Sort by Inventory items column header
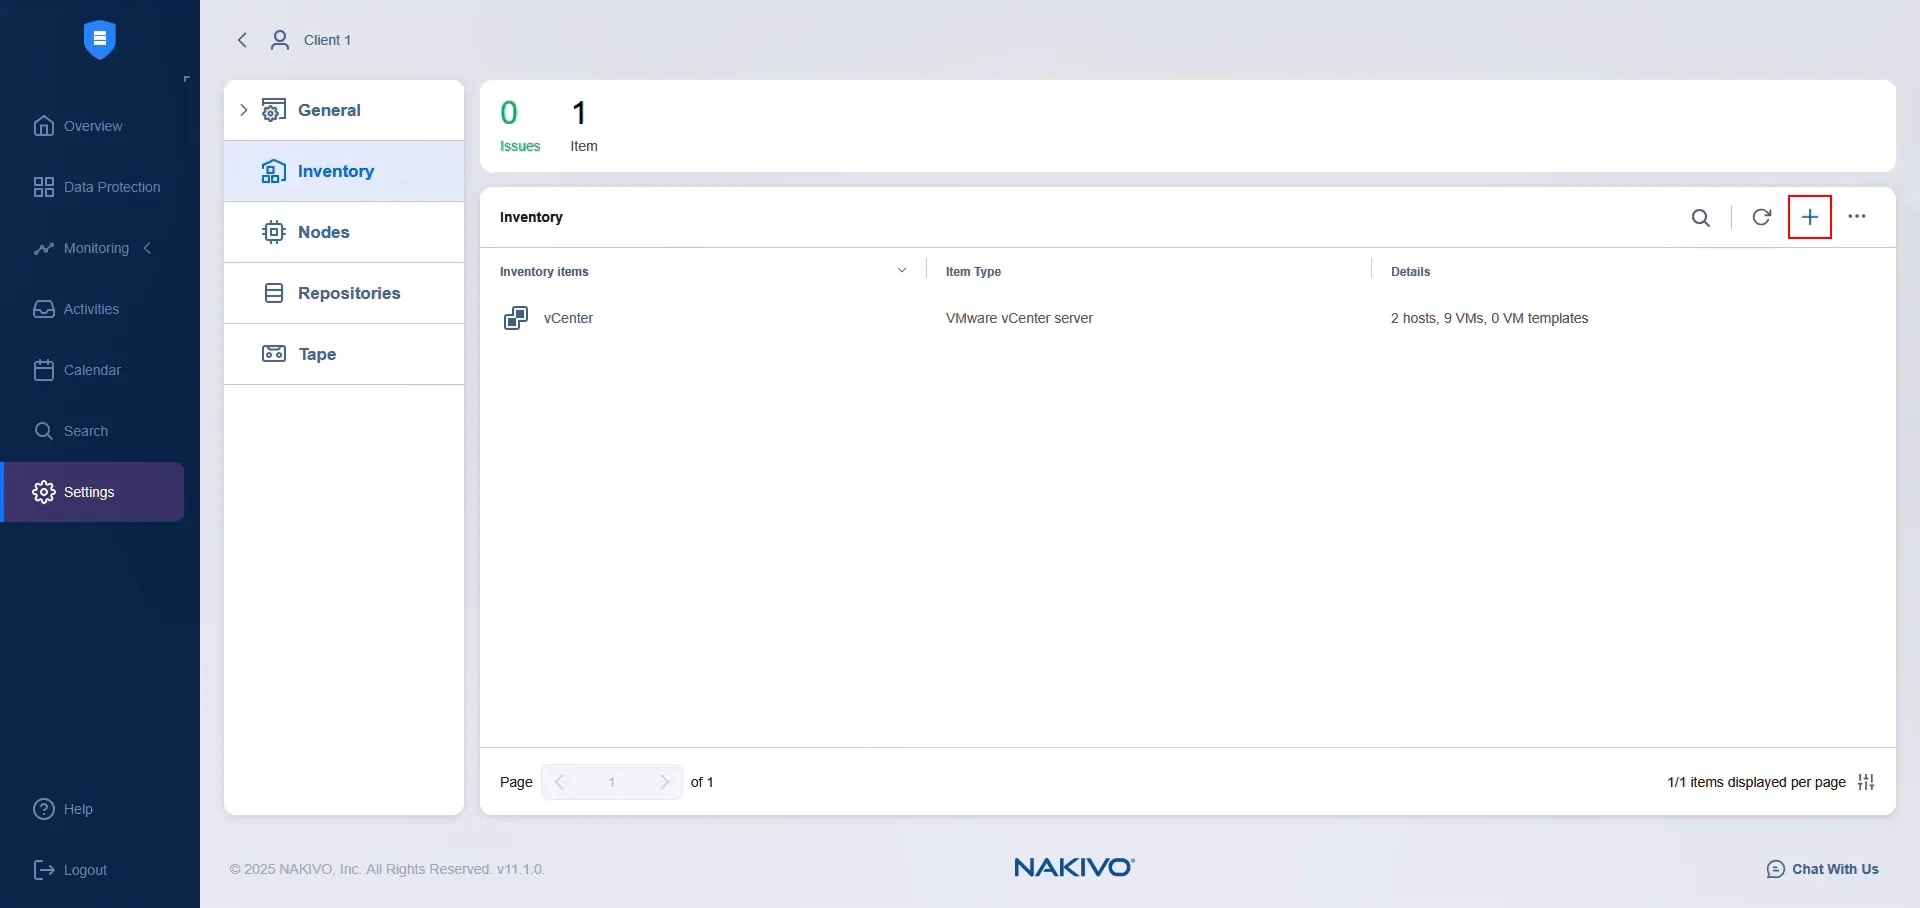The width and height of the screenshot is (1920, 908). 544,272
